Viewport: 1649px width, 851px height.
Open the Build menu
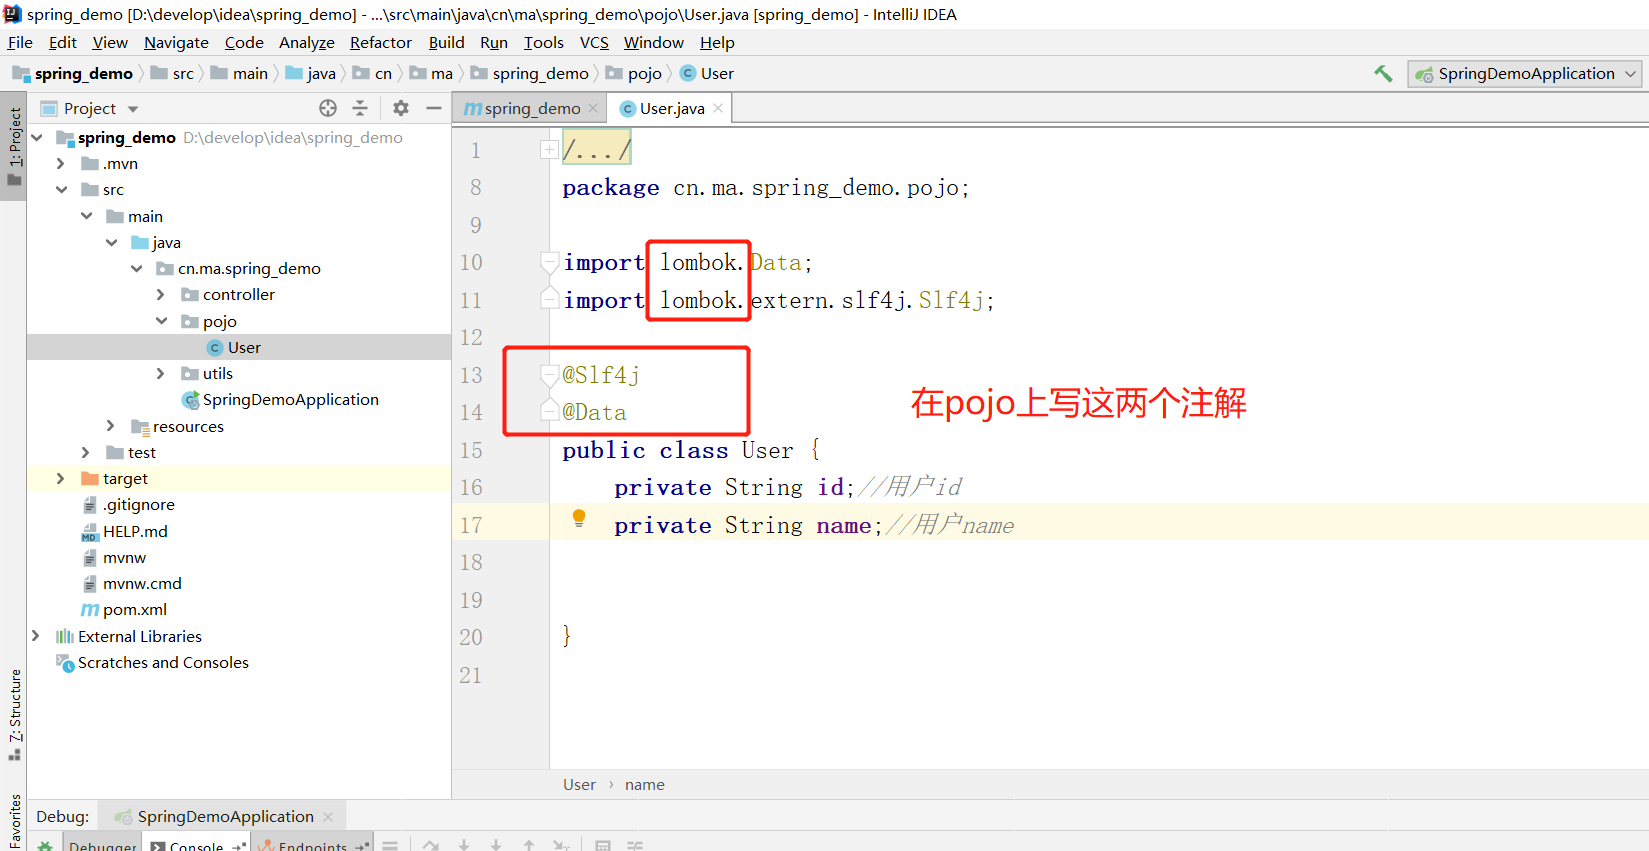click(x=446, y=42)
